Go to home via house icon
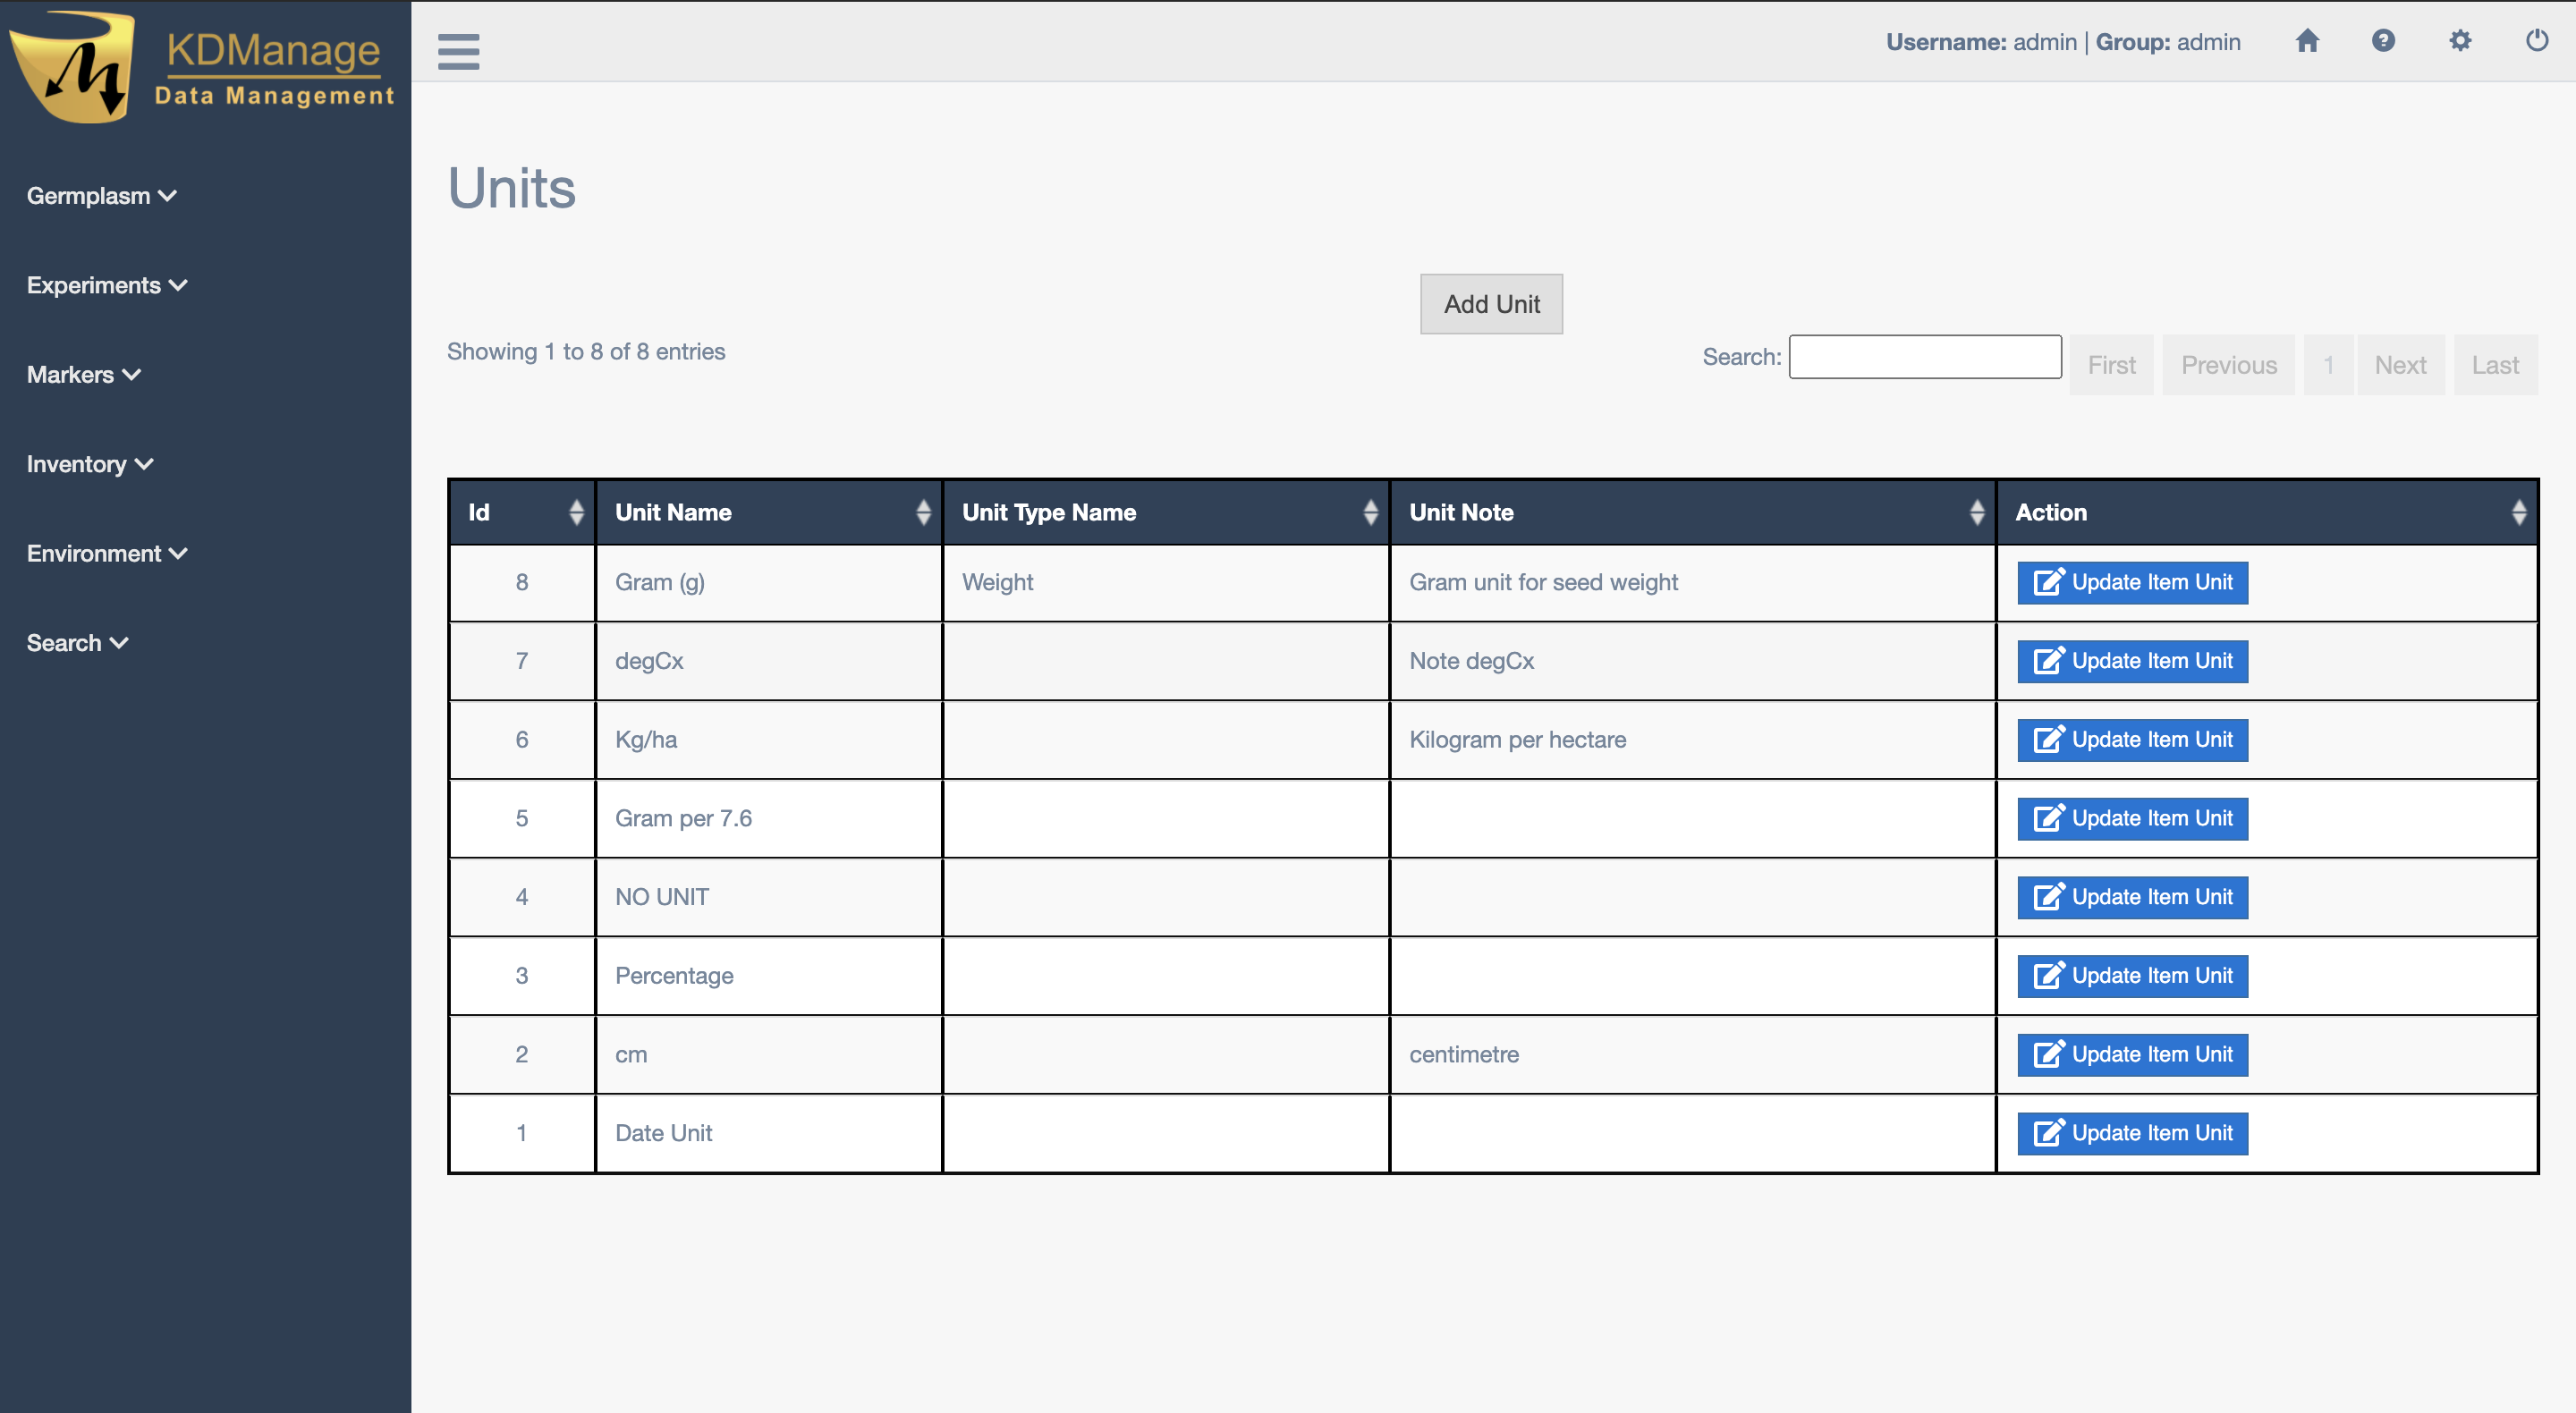2576x1413 pixels. pyautogui.click(x=2307, y=41)
